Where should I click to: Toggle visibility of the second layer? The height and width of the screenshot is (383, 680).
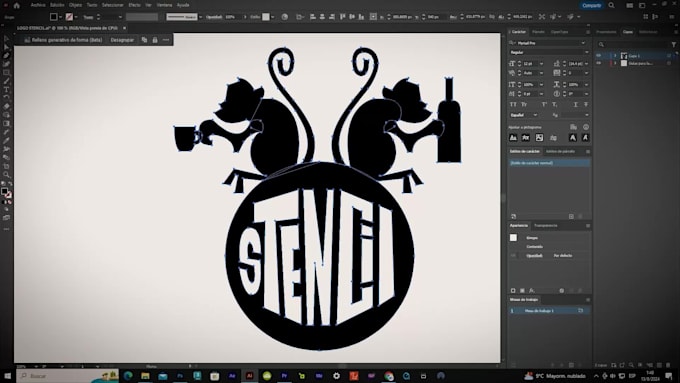(598, 63)
